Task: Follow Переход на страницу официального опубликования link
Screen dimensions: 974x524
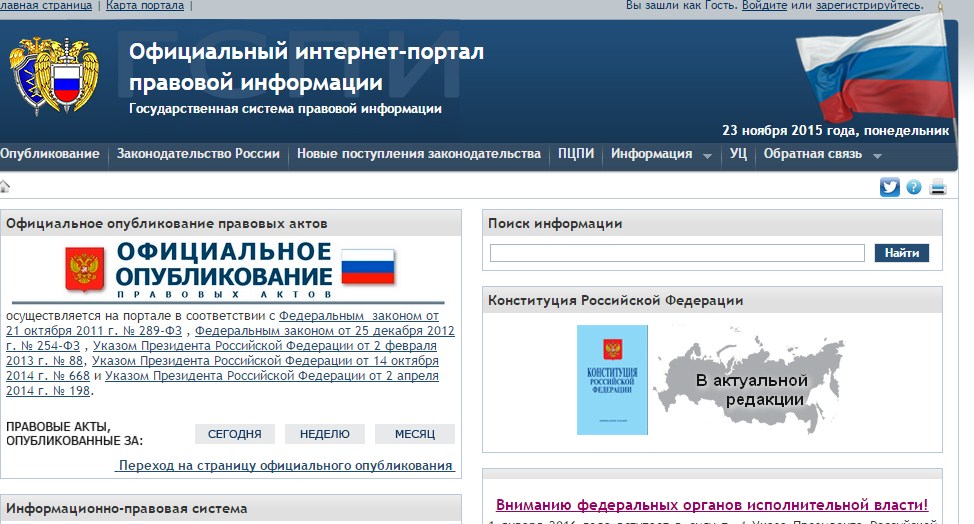Action: 285,466
